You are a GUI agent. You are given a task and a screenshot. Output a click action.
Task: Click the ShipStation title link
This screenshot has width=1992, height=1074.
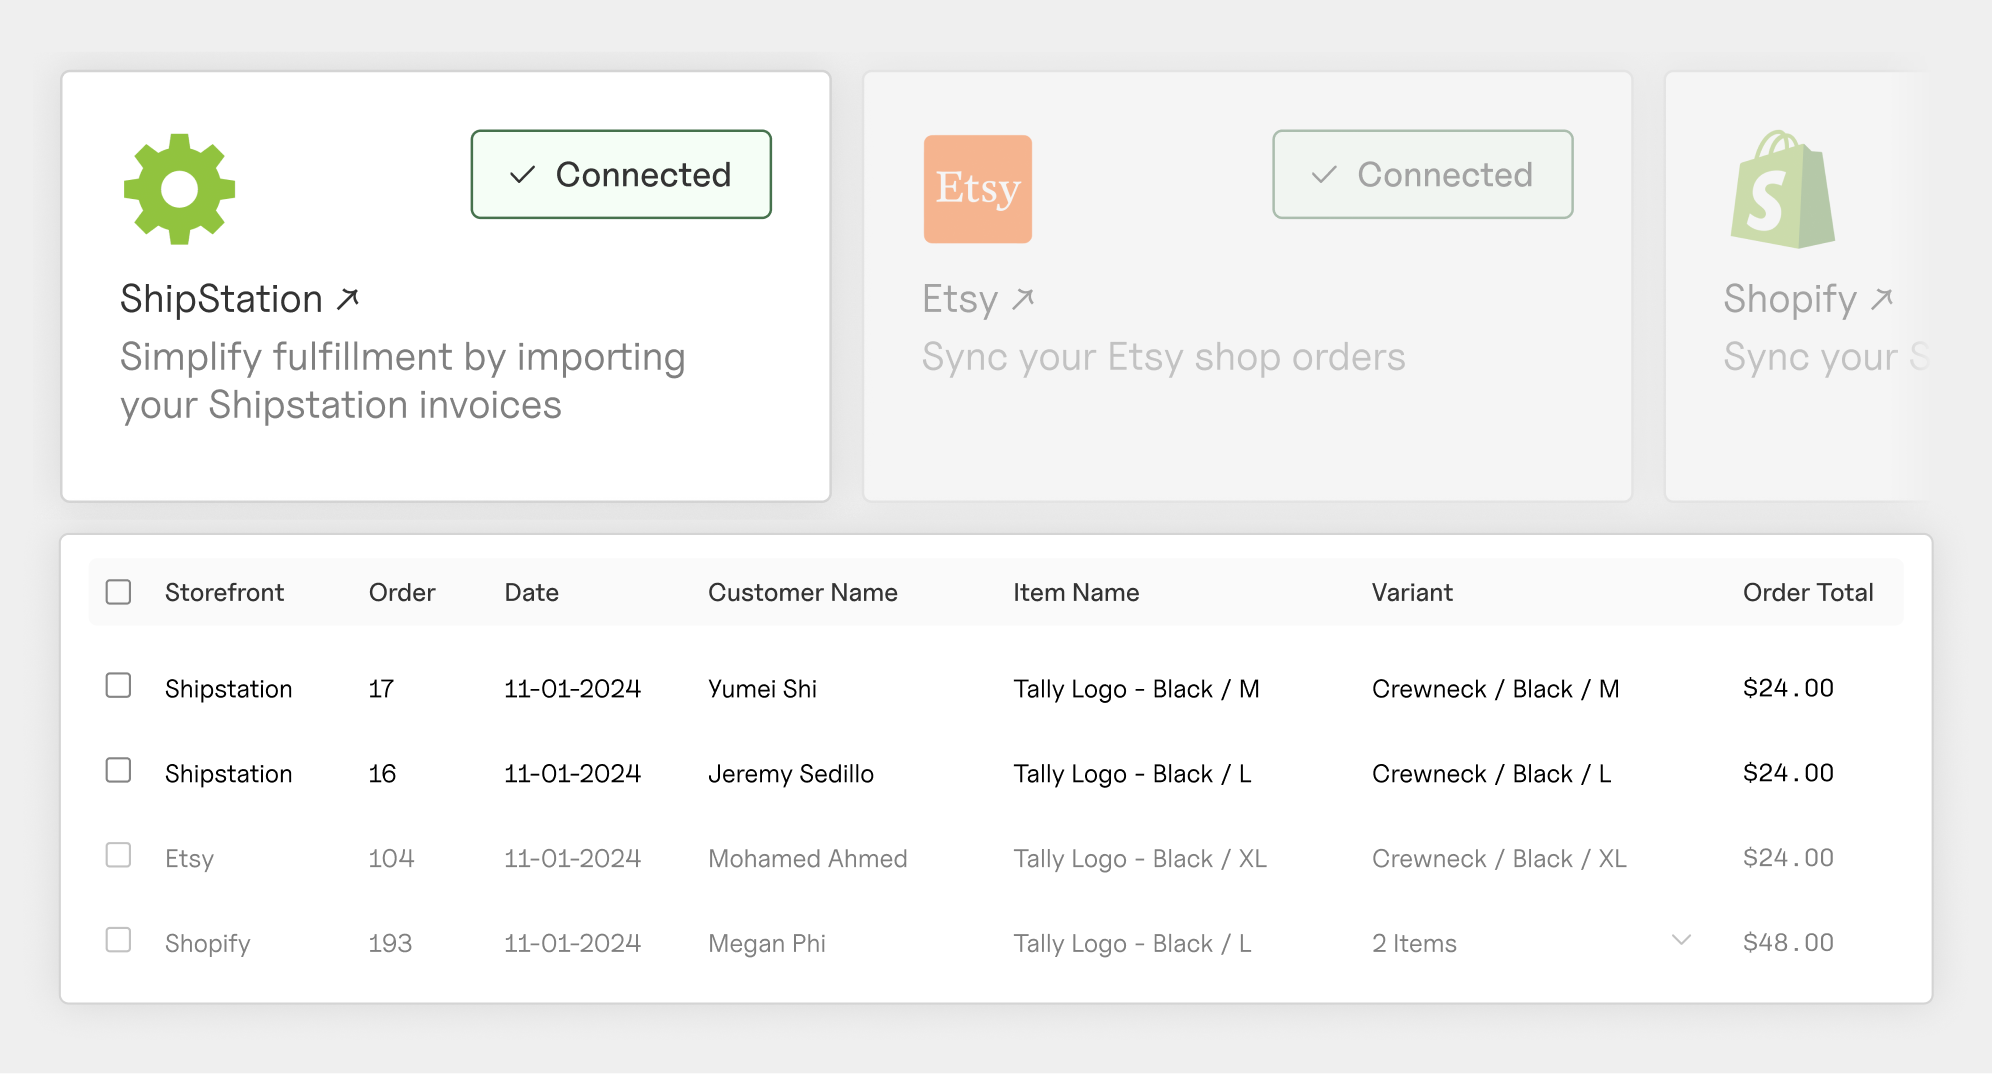tap(222, 298)
